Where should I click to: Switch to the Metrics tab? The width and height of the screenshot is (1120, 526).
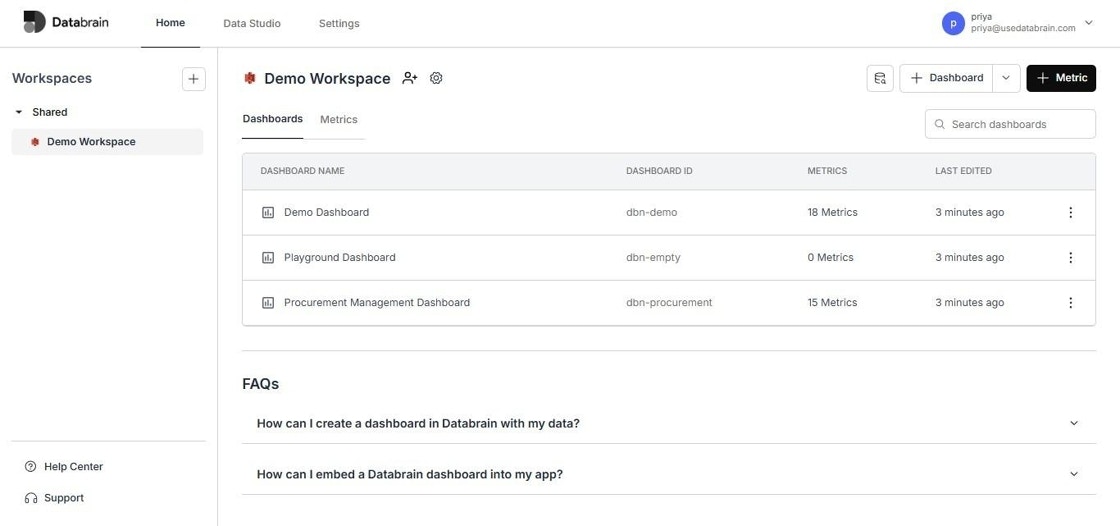click(x=339, y=119)
